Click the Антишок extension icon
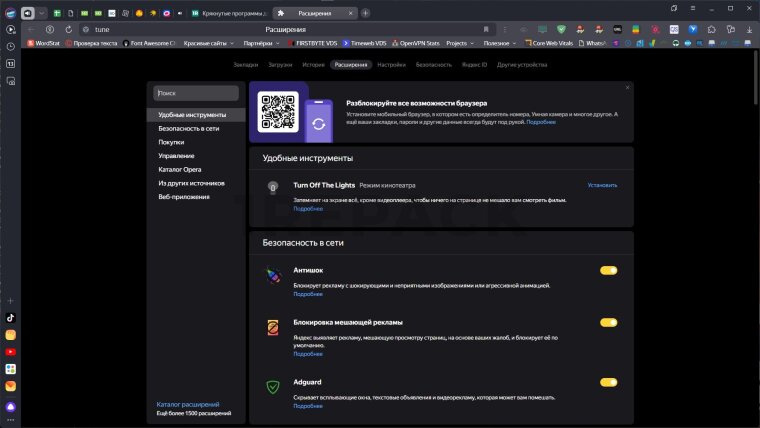The image size is (760, 428). (272, 274)
